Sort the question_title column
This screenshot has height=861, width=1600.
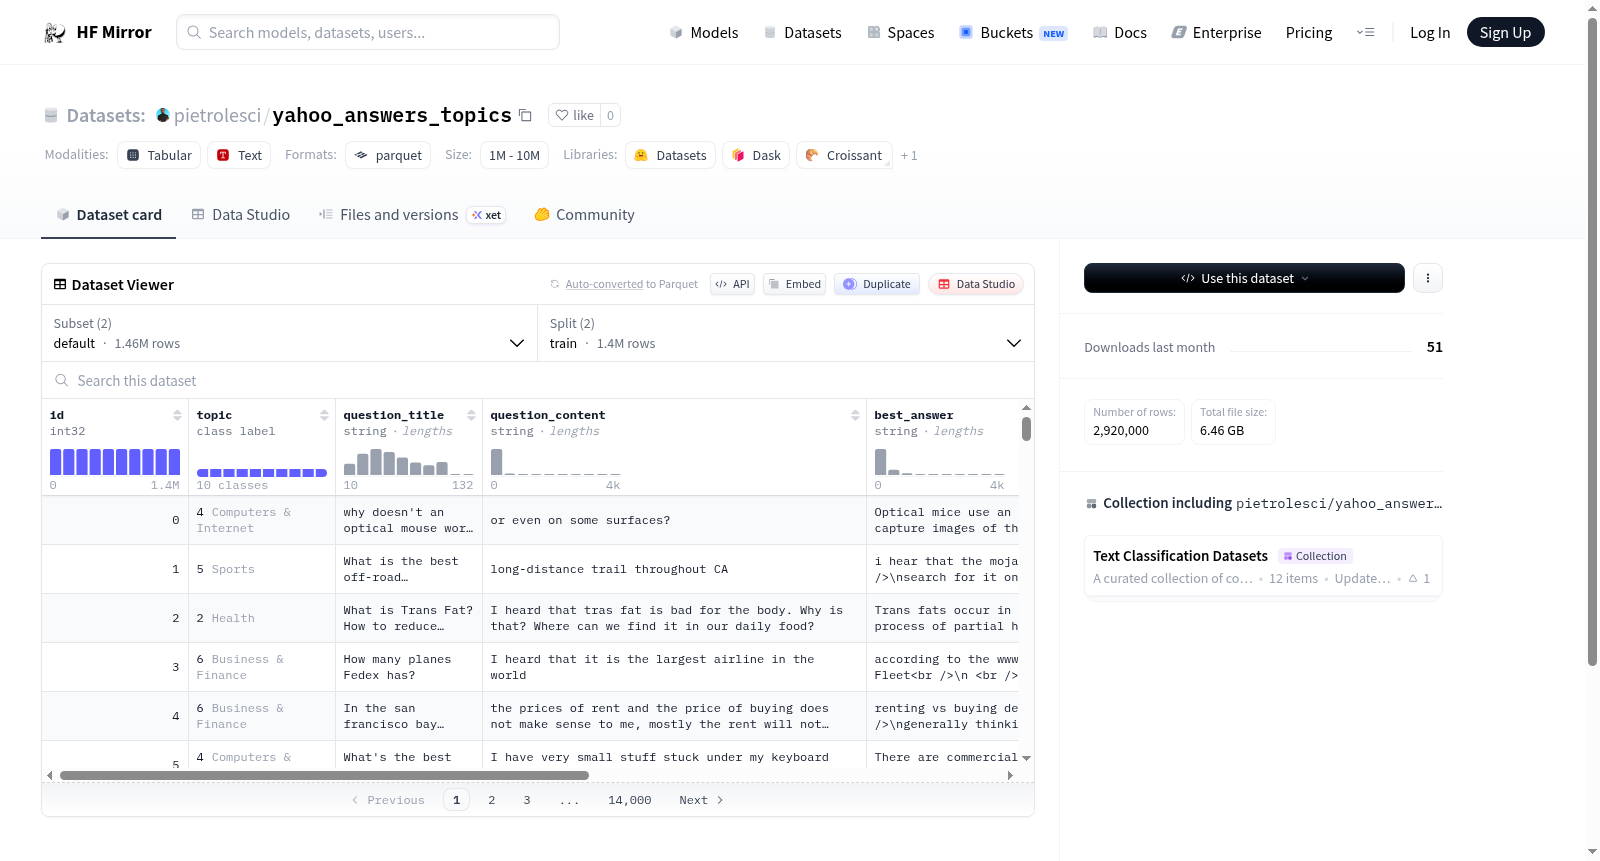pos(471,415)
